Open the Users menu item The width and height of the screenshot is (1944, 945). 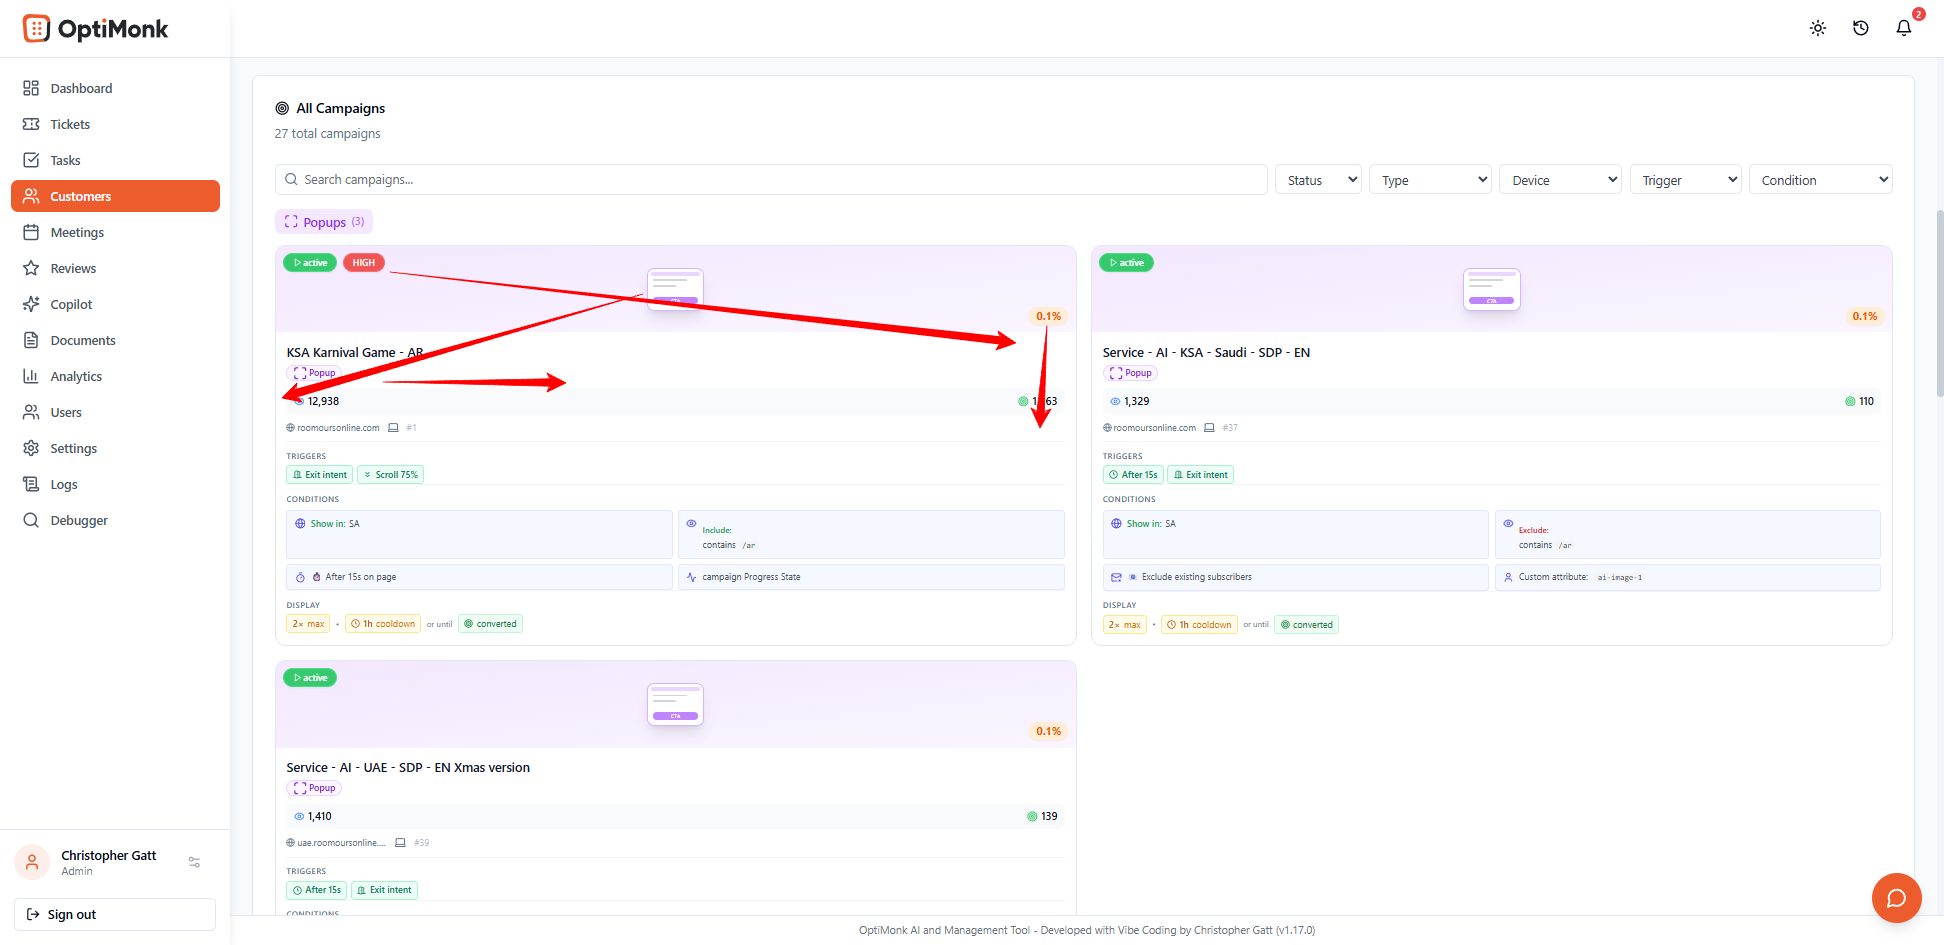pos(115,412)
